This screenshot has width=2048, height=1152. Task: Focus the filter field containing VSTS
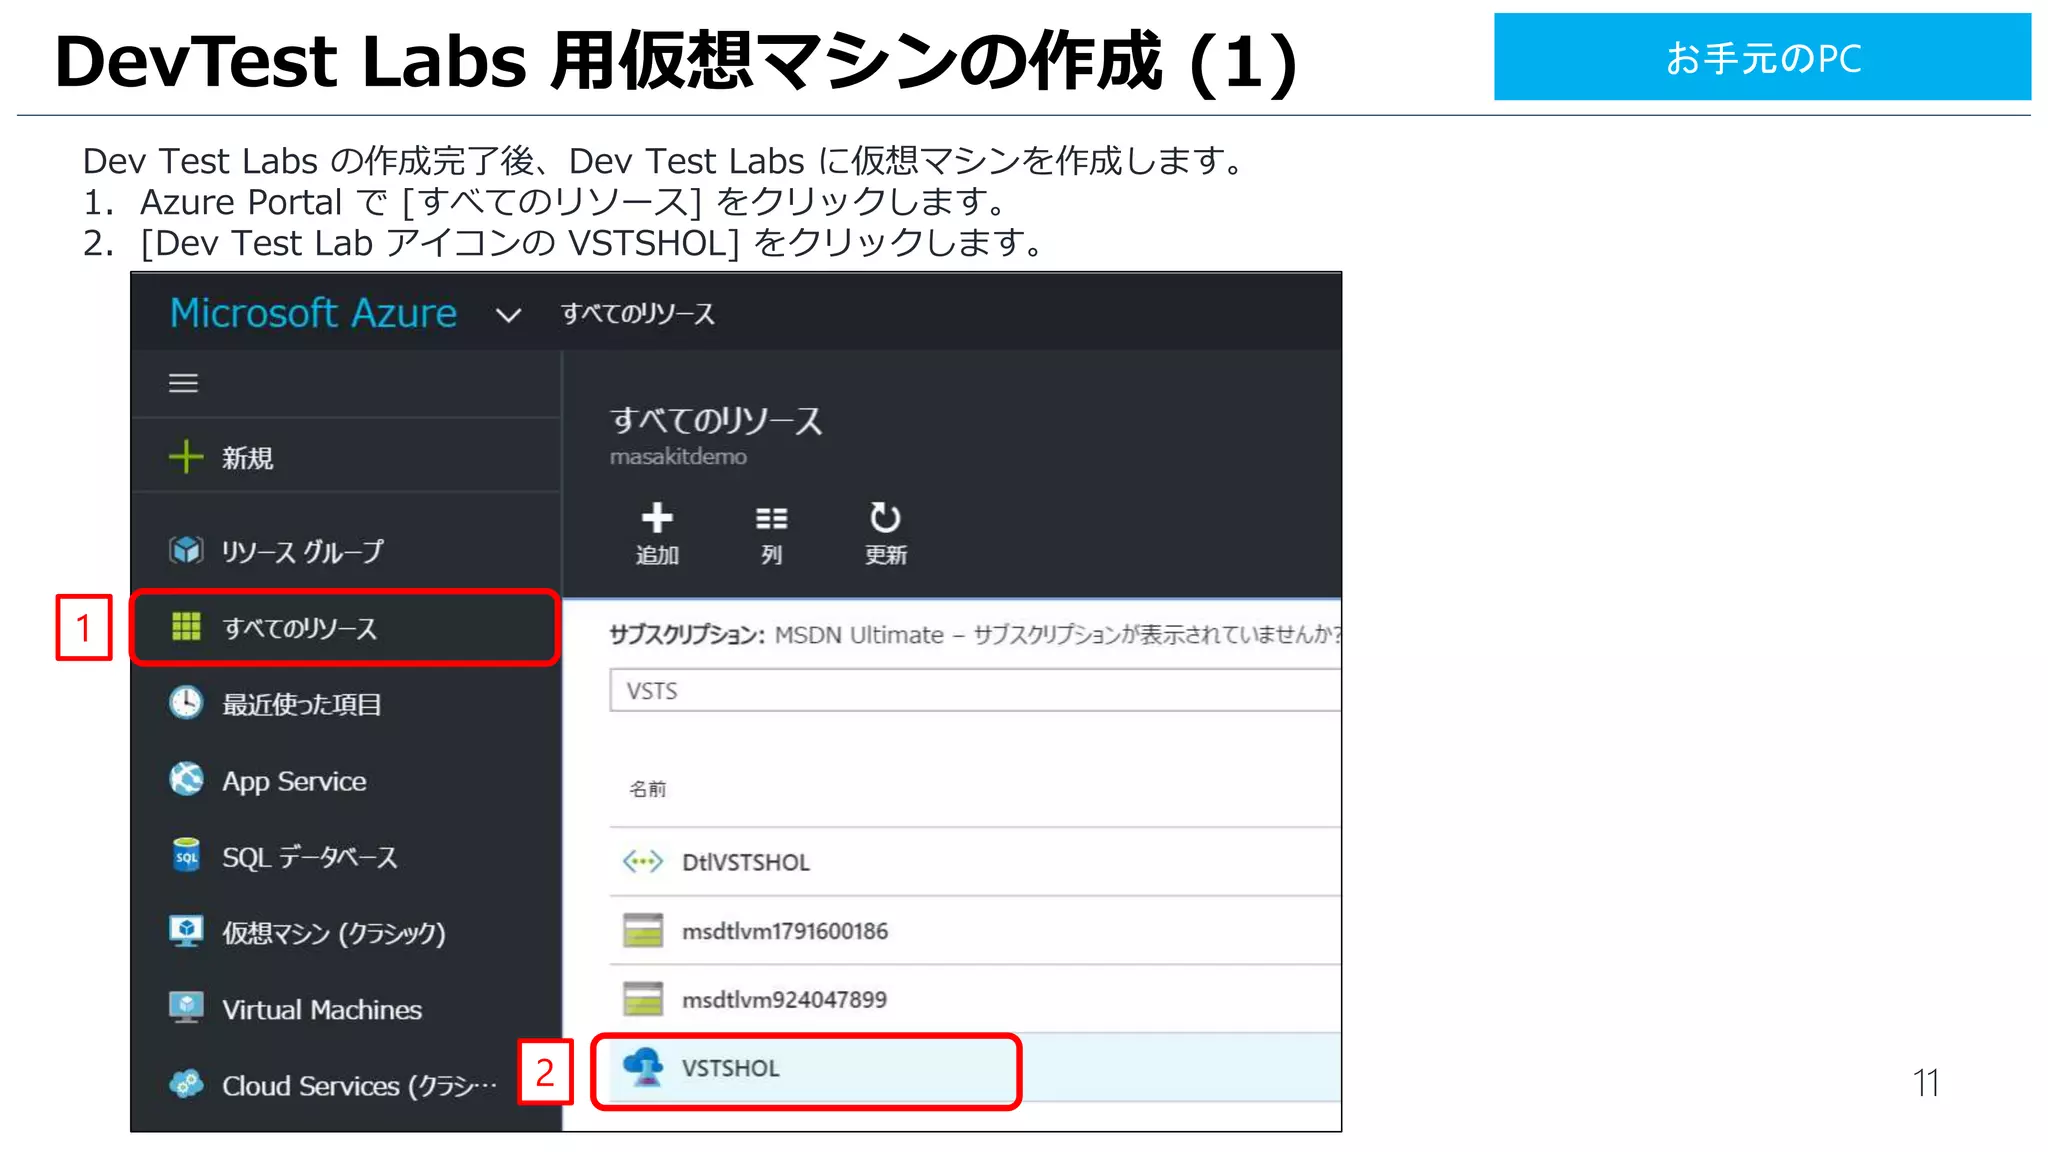[x=975, y=691]
